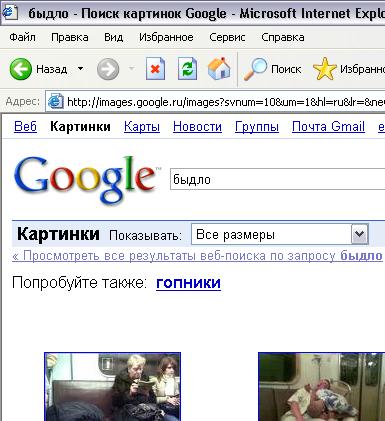Go to the Home page icon

coord(219,68)
